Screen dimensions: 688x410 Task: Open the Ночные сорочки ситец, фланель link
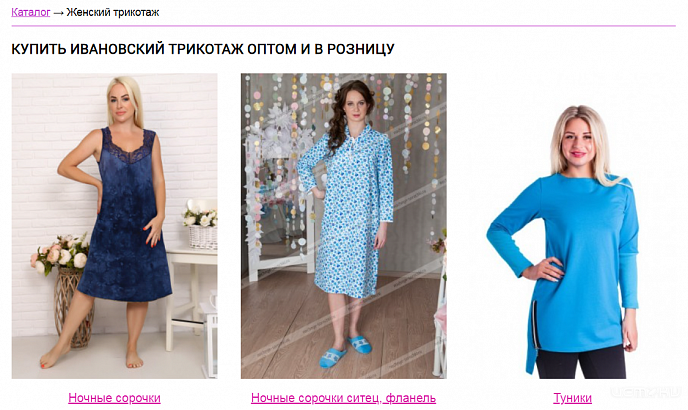[x=344, y=398]
